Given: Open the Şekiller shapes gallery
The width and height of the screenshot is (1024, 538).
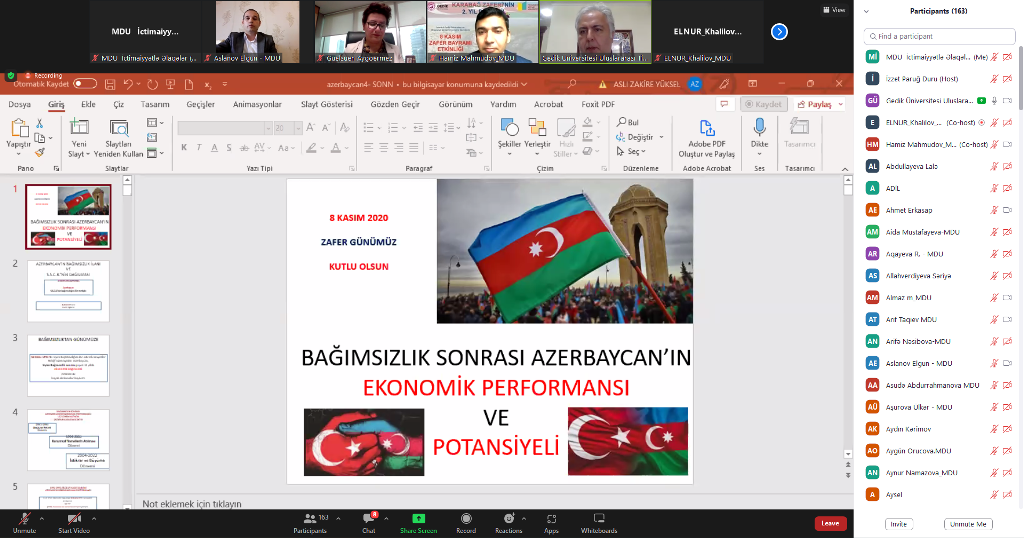Looking at the screenshot, I should (x=509, y=128).
